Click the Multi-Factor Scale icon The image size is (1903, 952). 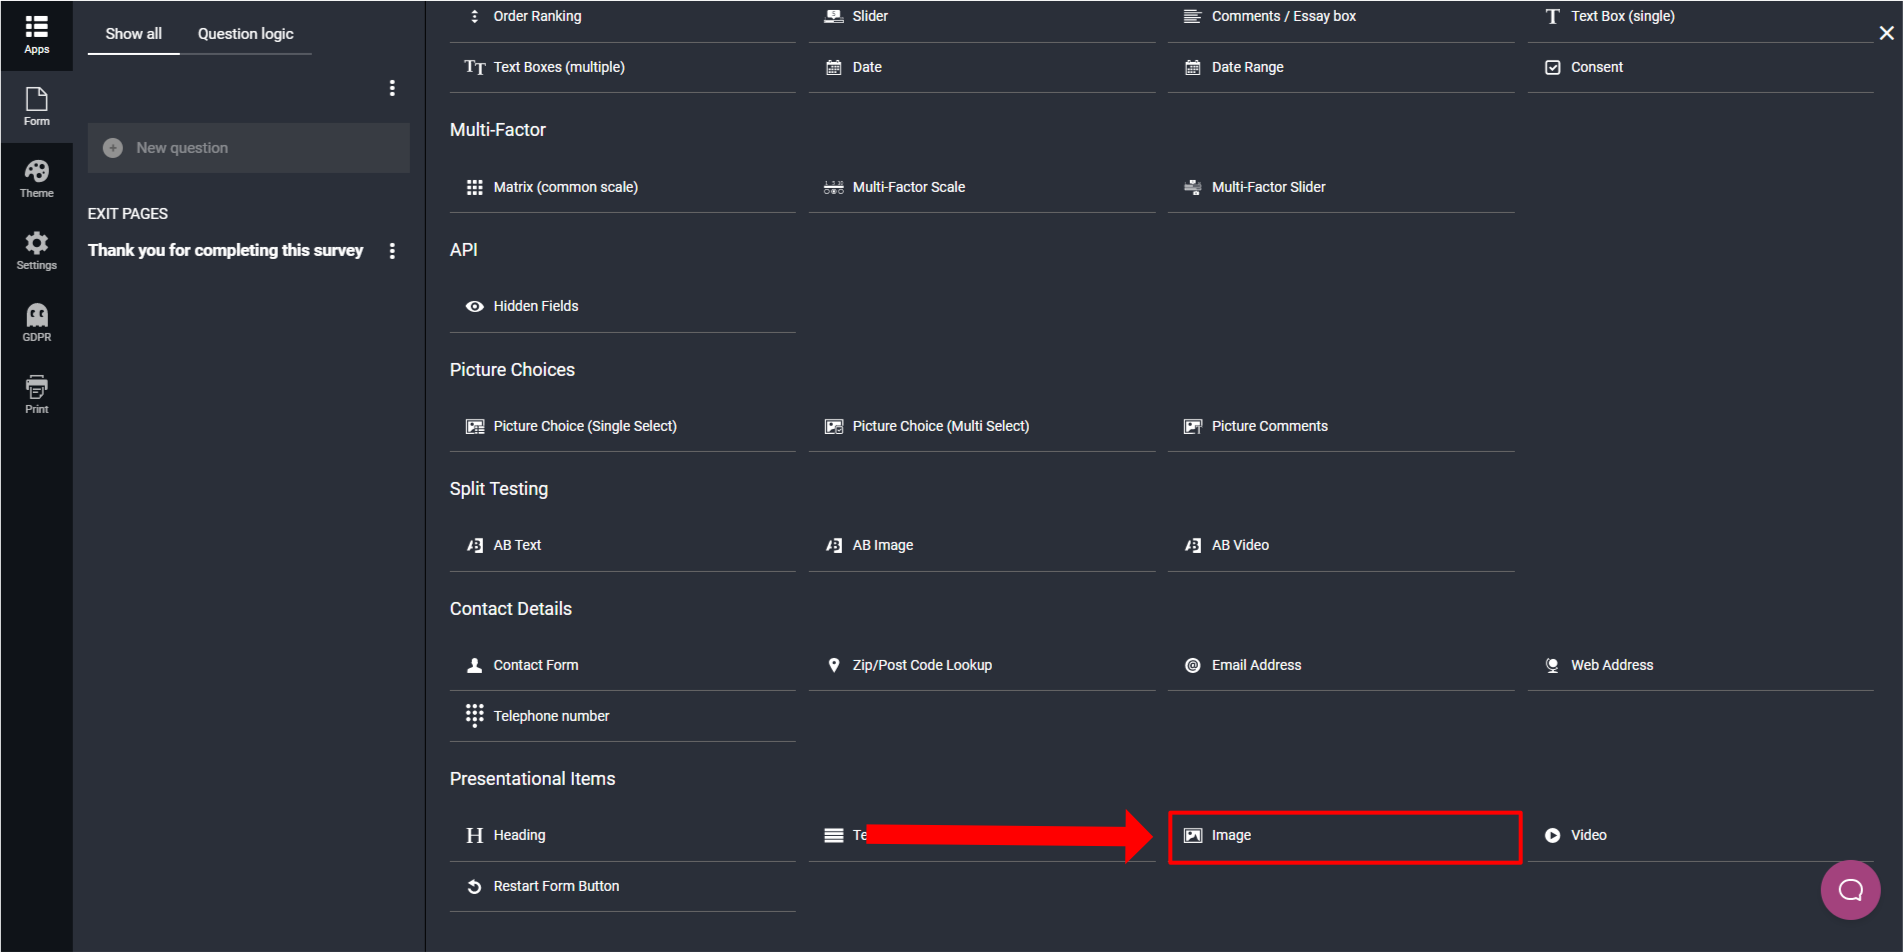click(833, 187)
